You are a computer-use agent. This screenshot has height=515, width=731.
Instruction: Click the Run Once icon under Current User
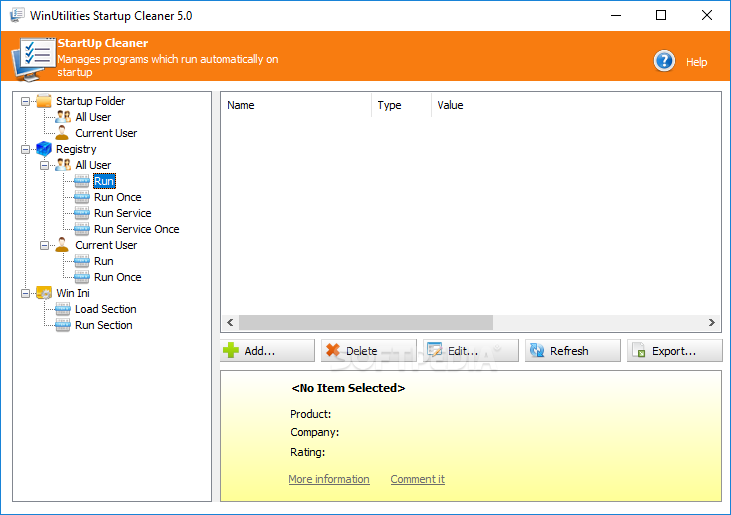coord(82,277)
